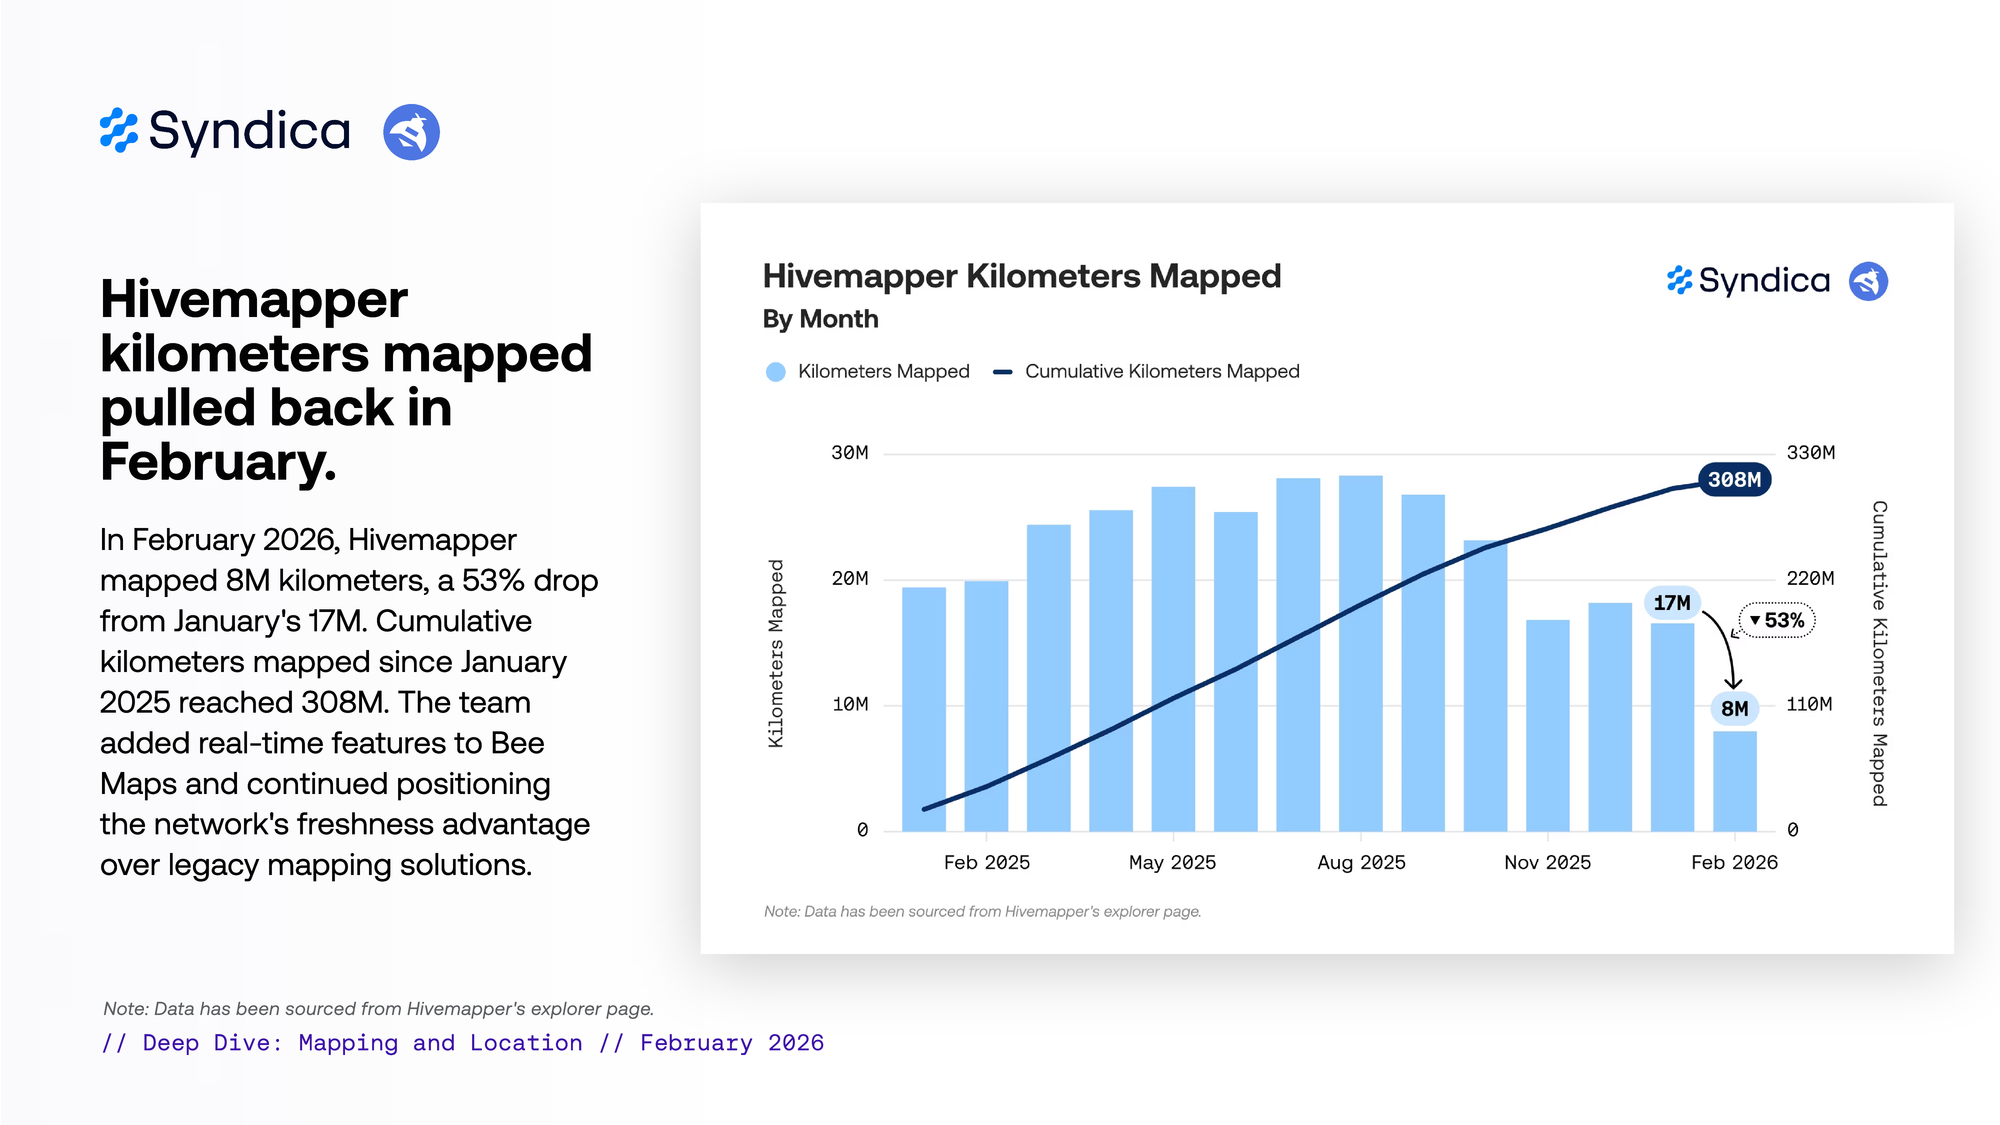This screenshot has width=2000, height=1125.
Task: Click the Syndica logo in top-left header
Action: (225, 131)
